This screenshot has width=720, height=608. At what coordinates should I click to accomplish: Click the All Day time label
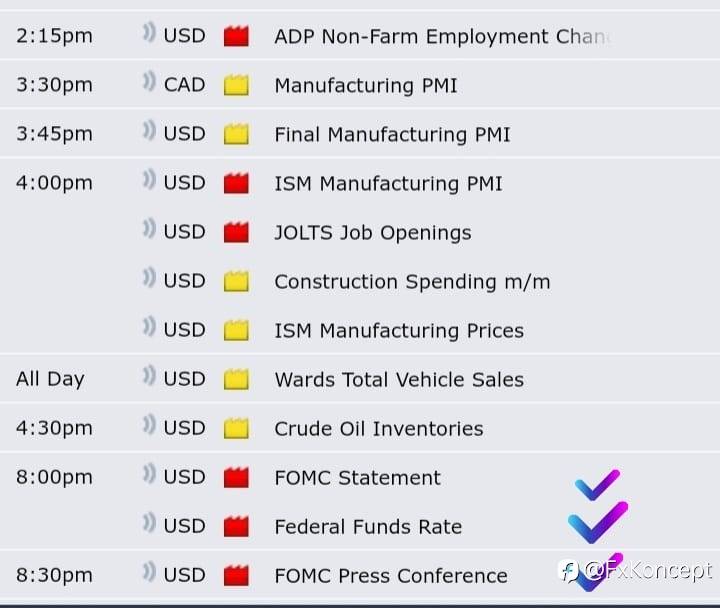point(50,379)
